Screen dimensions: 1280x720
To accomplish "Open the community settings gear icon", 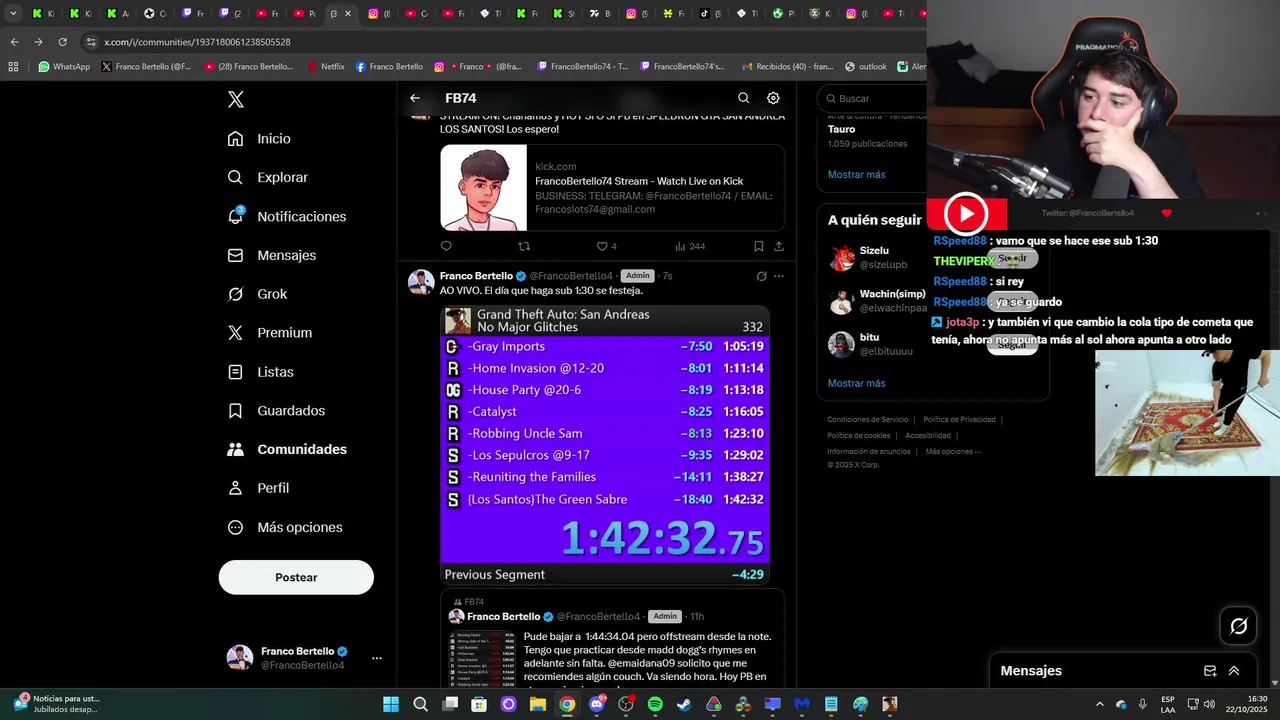I will pyautogui.click(x=773, y=98).
